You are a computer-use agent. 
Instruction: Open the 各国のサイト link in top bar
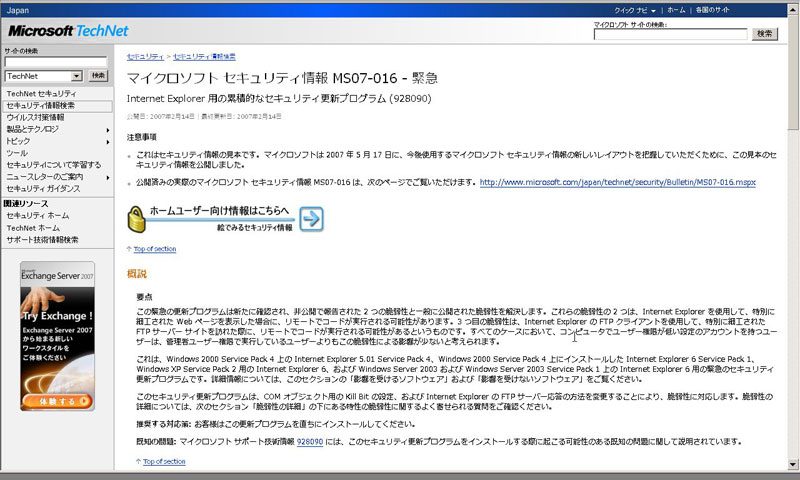tap(712, 10)
